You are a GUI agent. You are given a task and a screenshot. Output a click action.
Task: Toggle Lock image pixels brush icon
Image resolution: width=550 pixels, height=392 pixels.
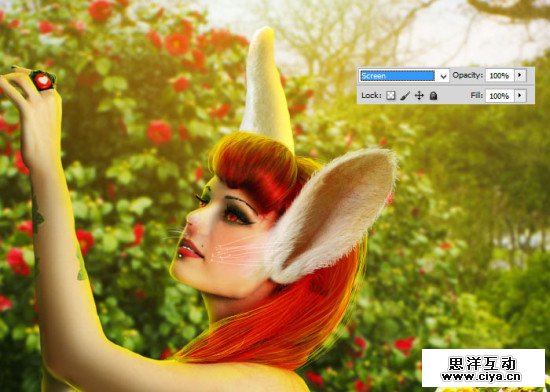coord(405,96)
